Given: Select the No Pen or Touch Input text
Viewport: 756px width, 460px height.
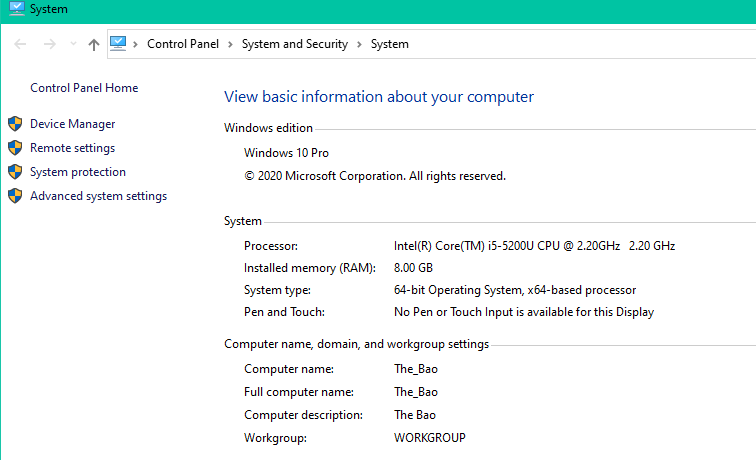Looking at the screenshot, I should [x=524, y=312].
